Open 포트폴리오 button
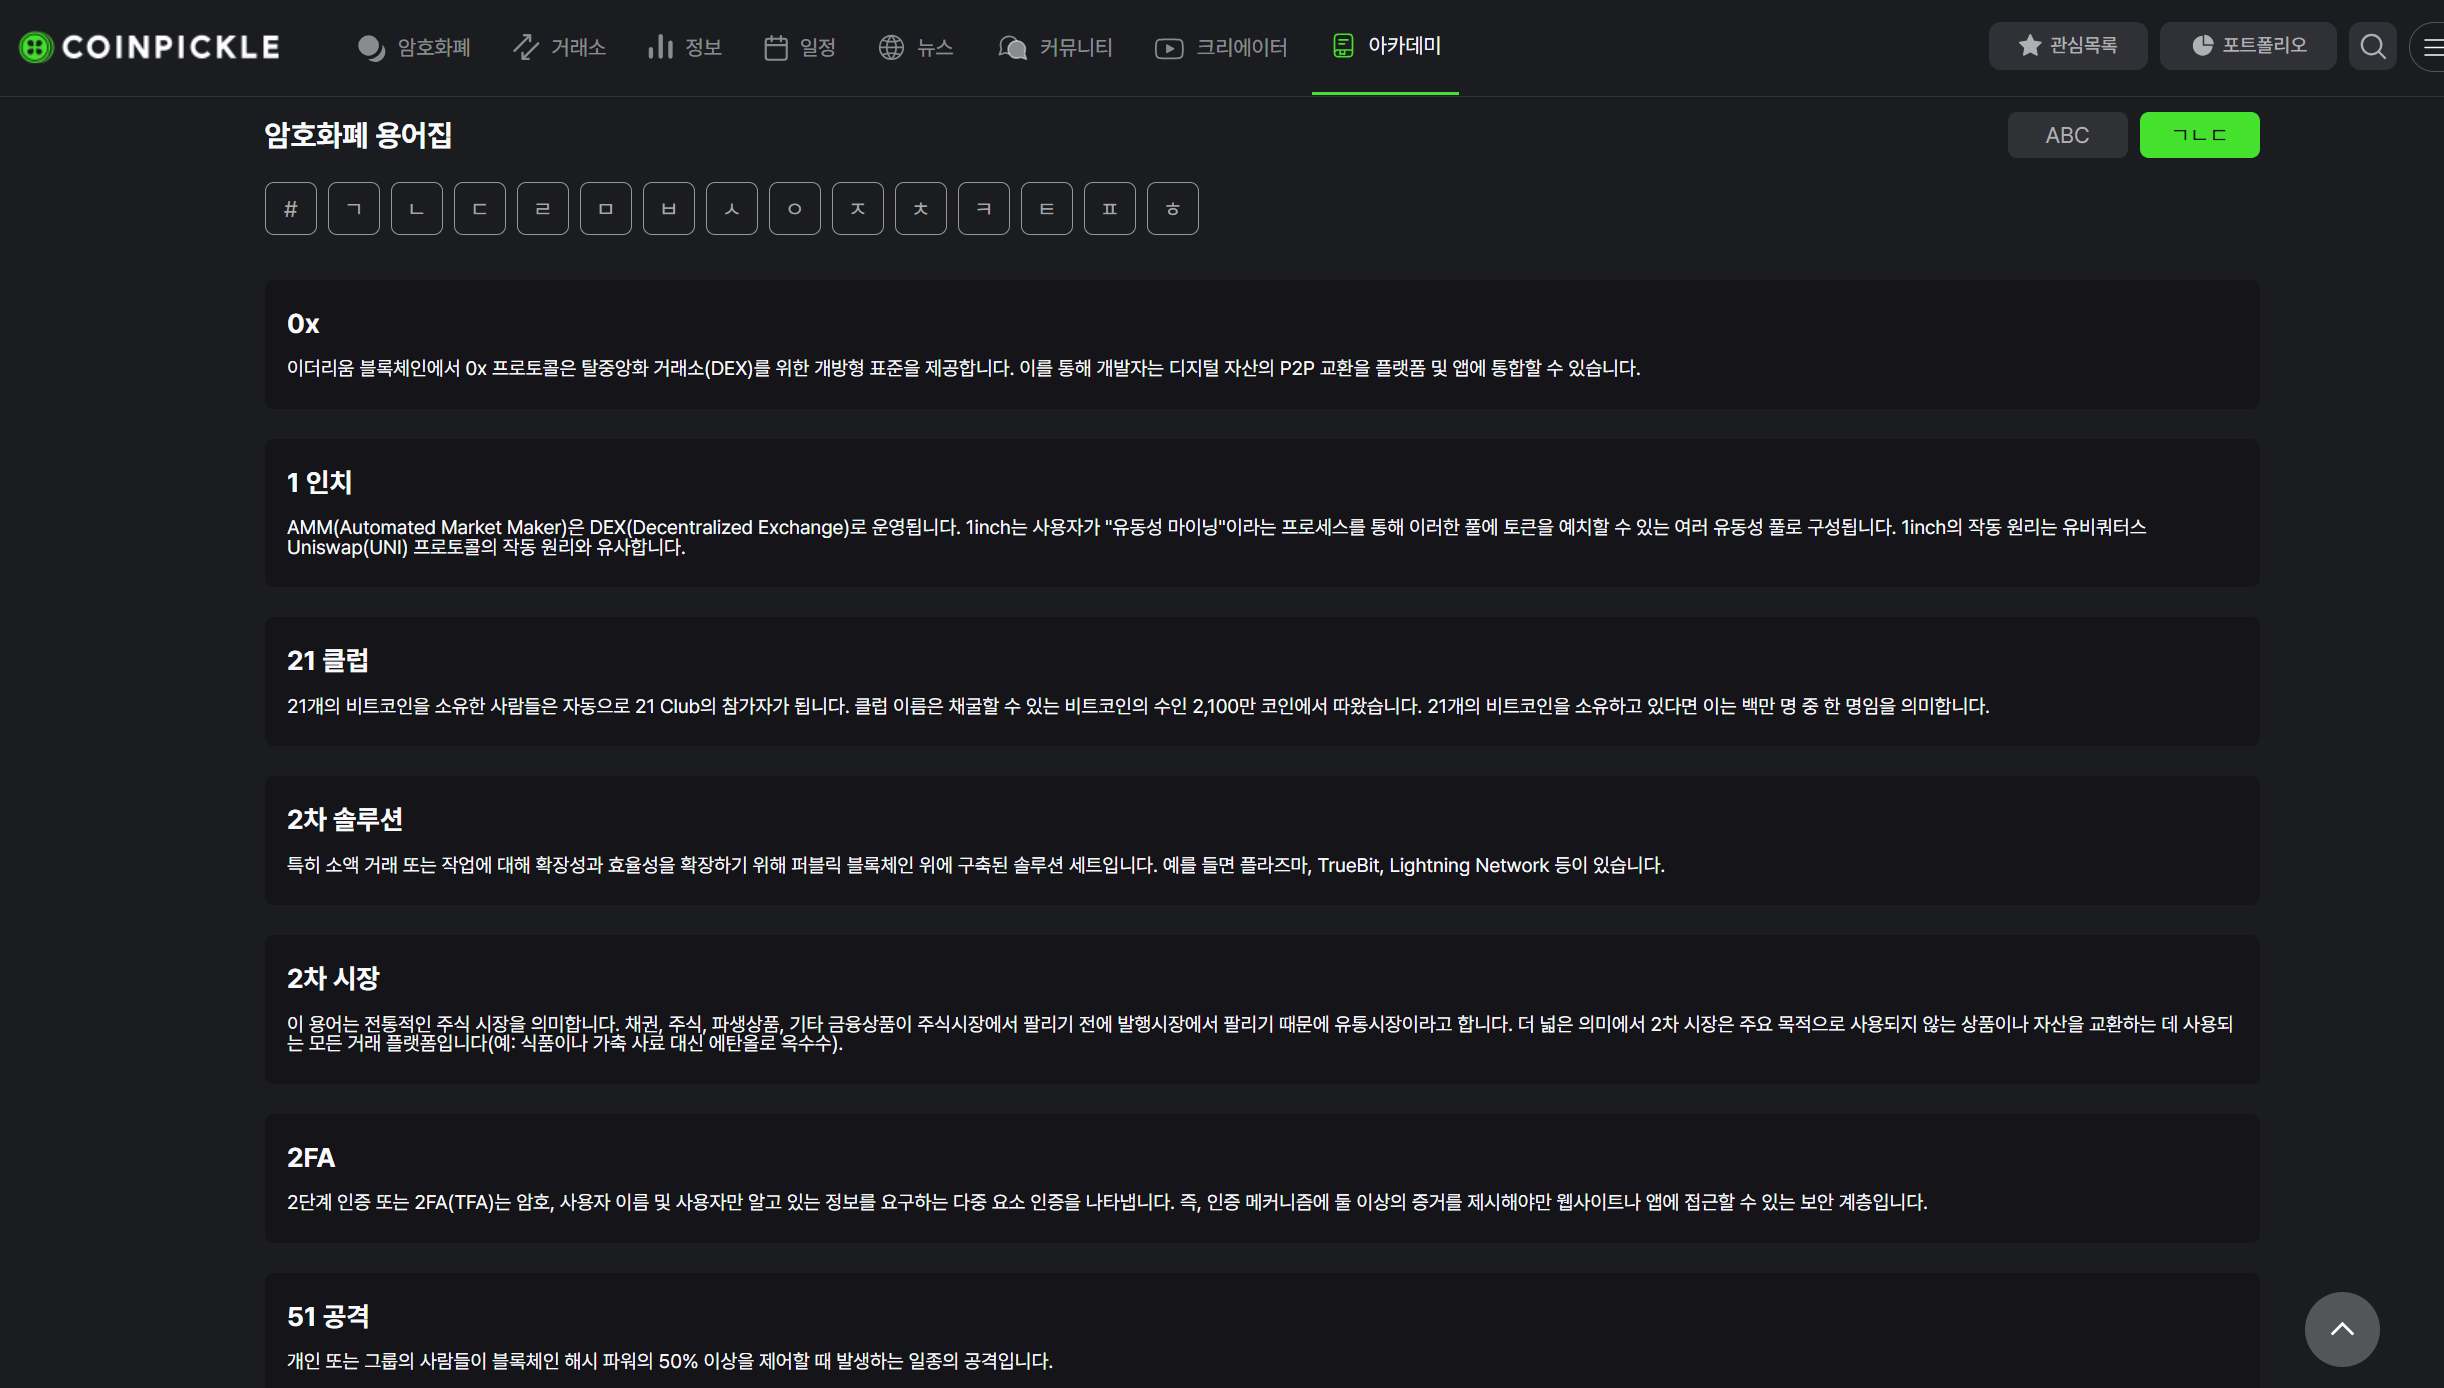 (x=2248, y=46)
